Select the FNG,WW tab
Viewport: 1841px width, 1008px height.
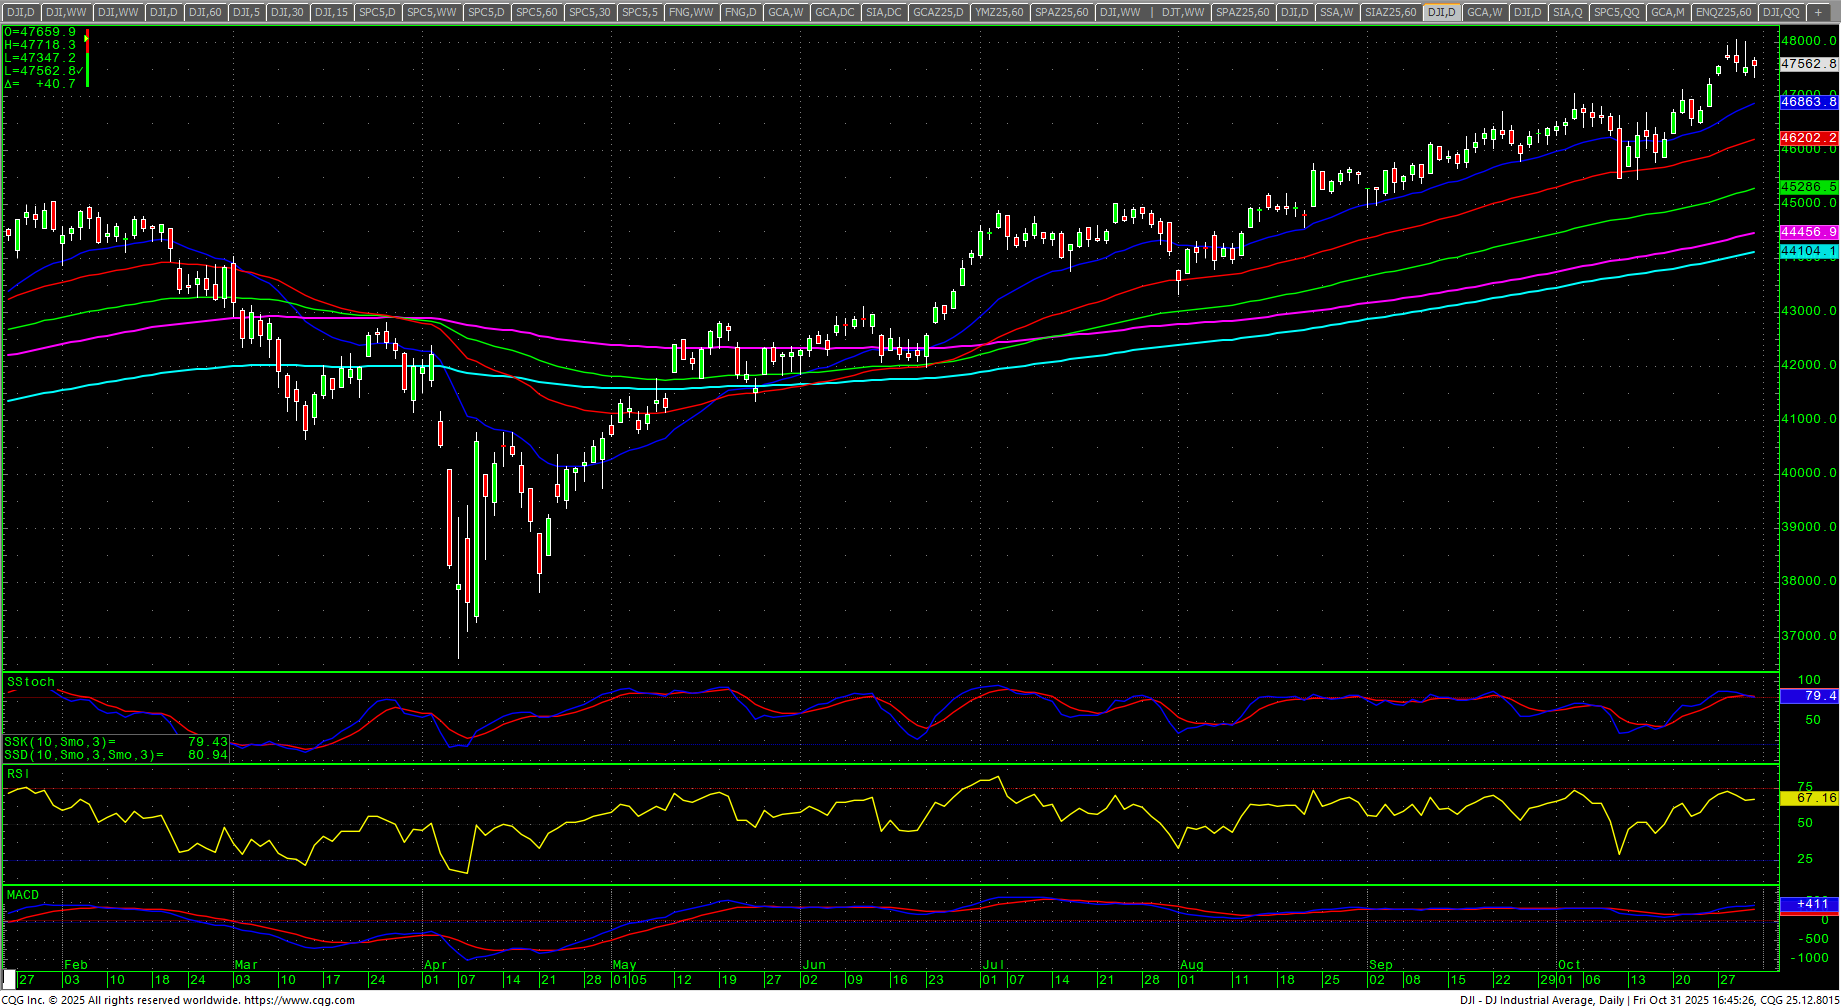(691, 12)
